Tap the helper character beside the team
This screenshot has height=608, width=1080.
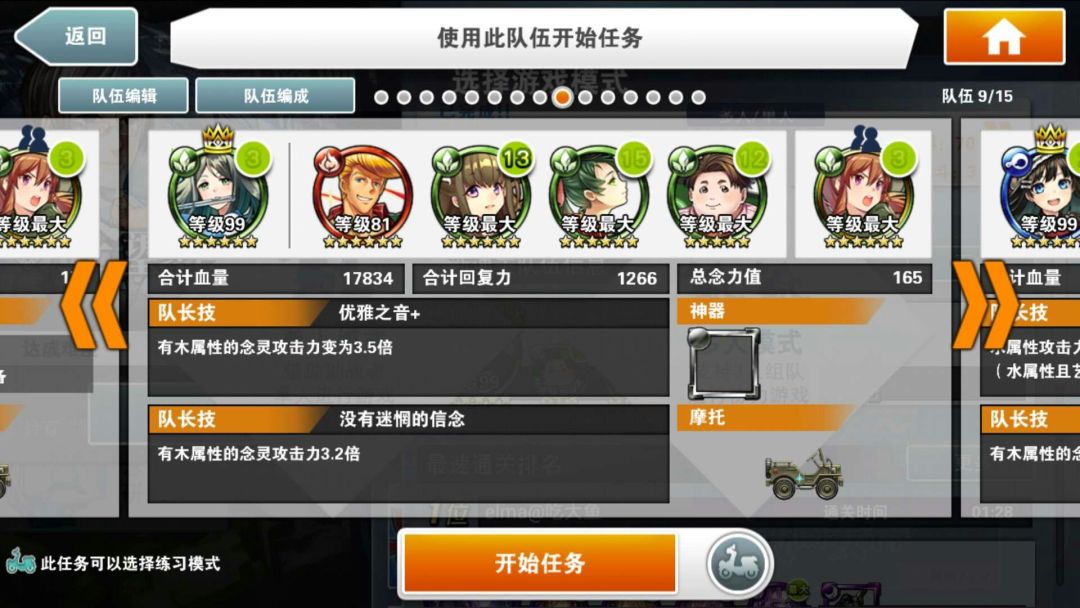click(x=864, y=192)
